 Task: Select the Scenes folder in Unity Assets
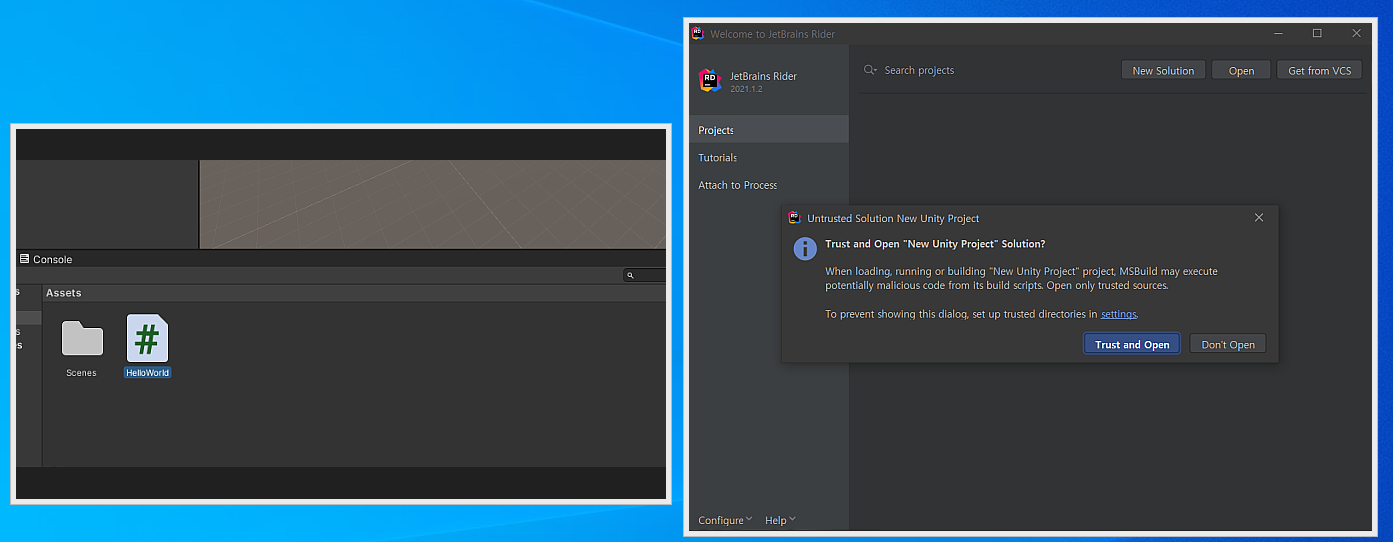tap(82, 338)
